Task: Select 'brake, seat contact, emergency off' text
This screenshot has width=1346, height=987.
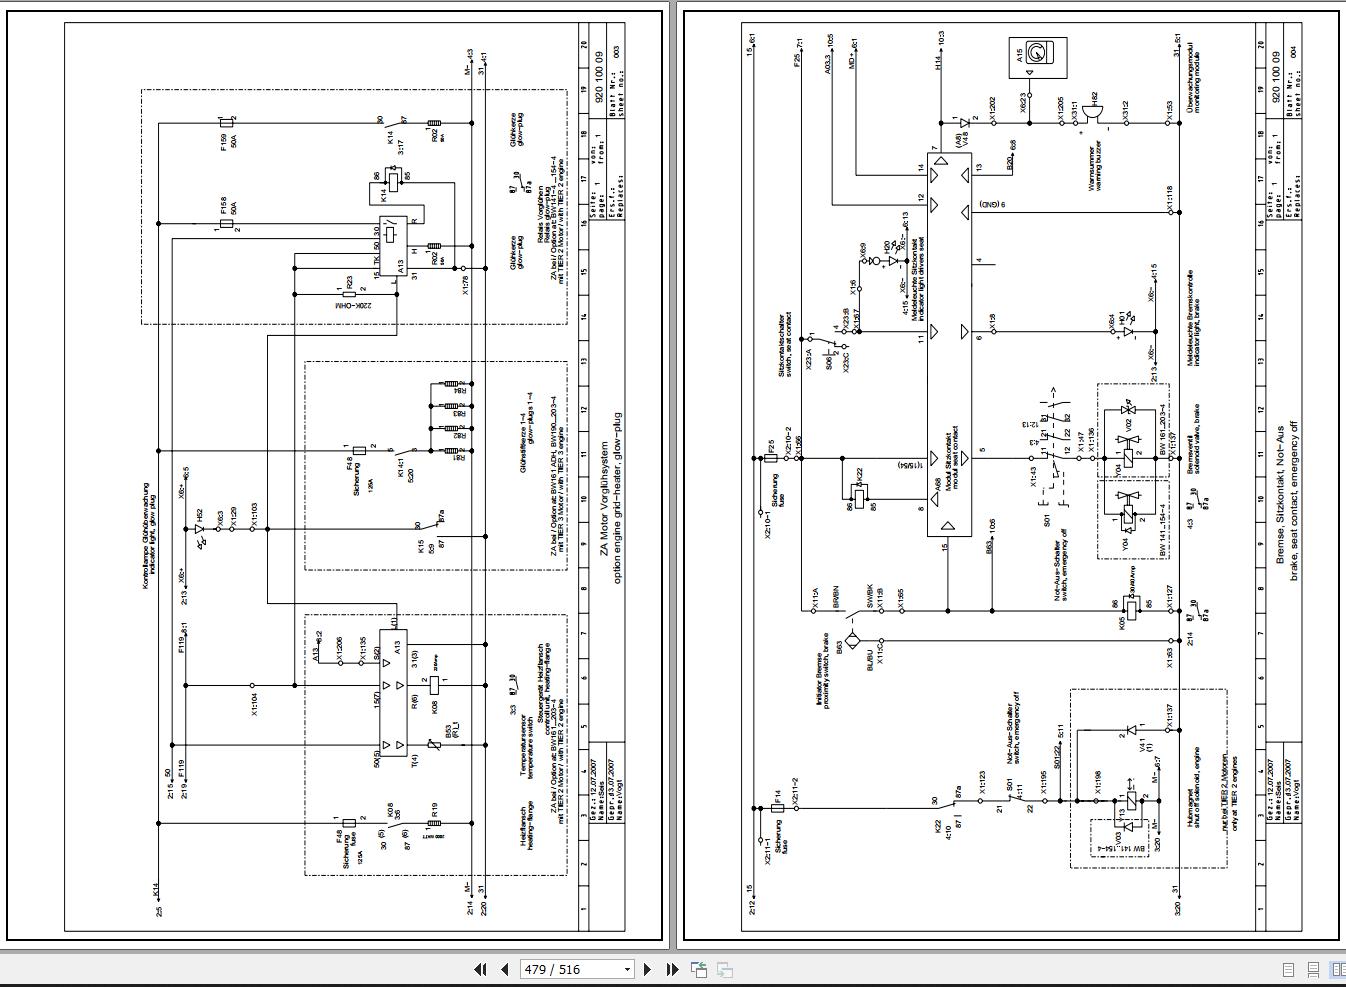Action: click(1294, 500)
